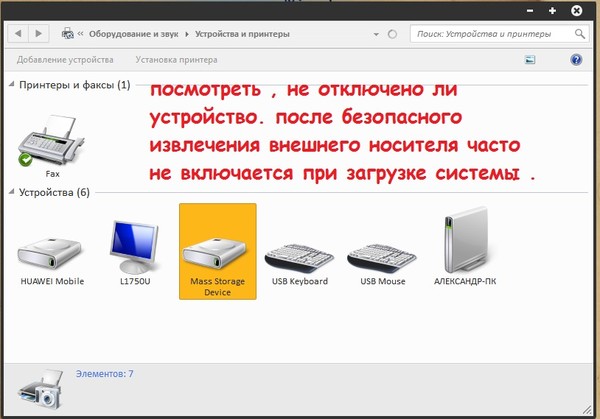Open help with the blue question icon
Screen dimensions: 600x419
coord(576,60)
